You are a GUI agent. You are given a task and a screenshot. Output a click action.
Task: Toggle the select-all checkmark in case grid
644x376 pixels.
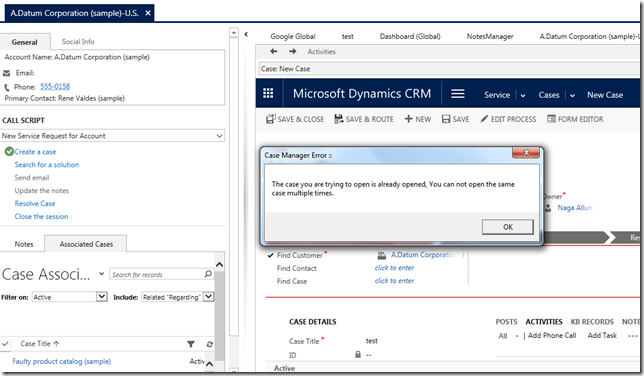coord(5,344)
